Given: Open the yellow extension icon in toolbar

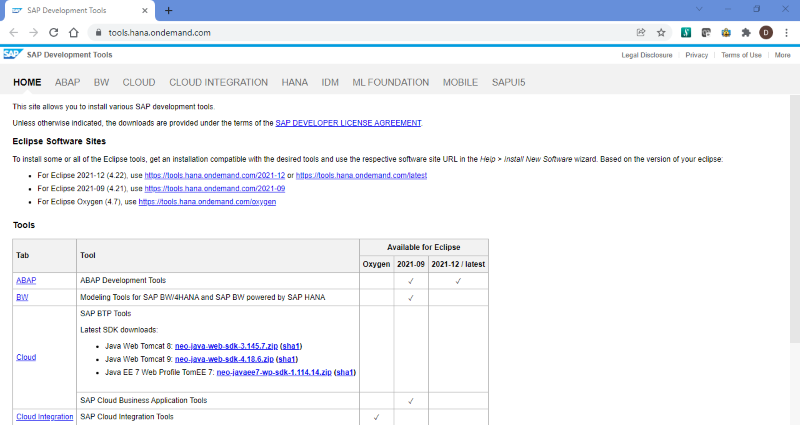Looking at the screenshot, I should click(x=726, y=33).
